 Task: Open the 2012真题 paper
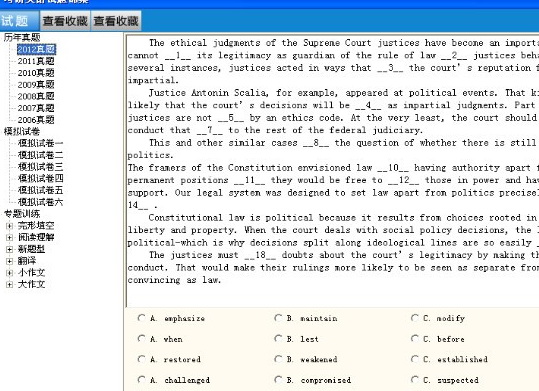[36, 49]
